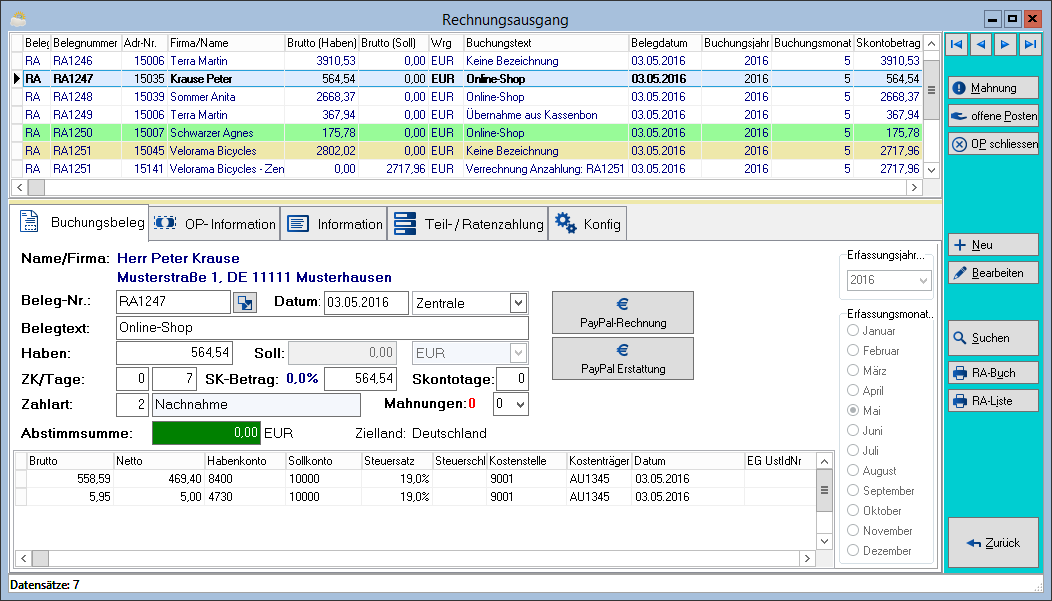Viewport: 1052px width, 601px height.
Task: Click PayPal Erstattung button
Action: (623, 359)
